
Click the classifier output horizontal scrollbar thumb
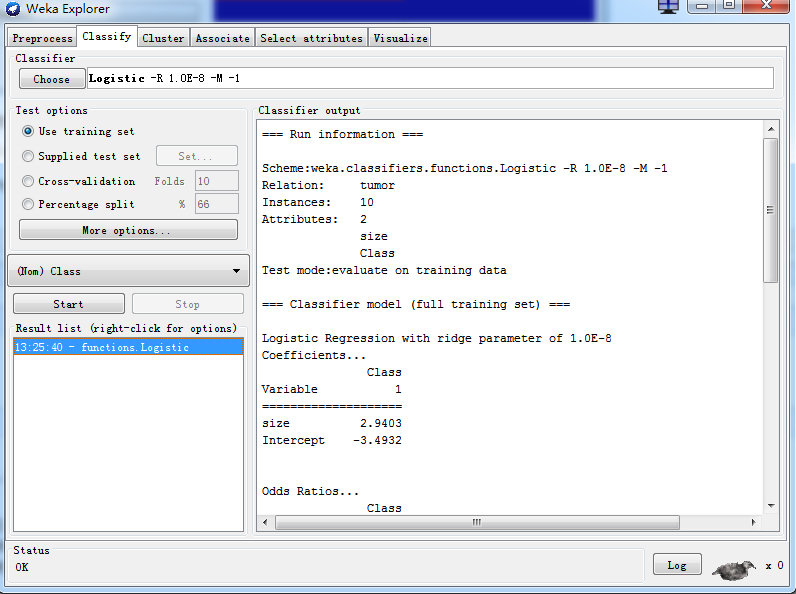pos(477,522)
